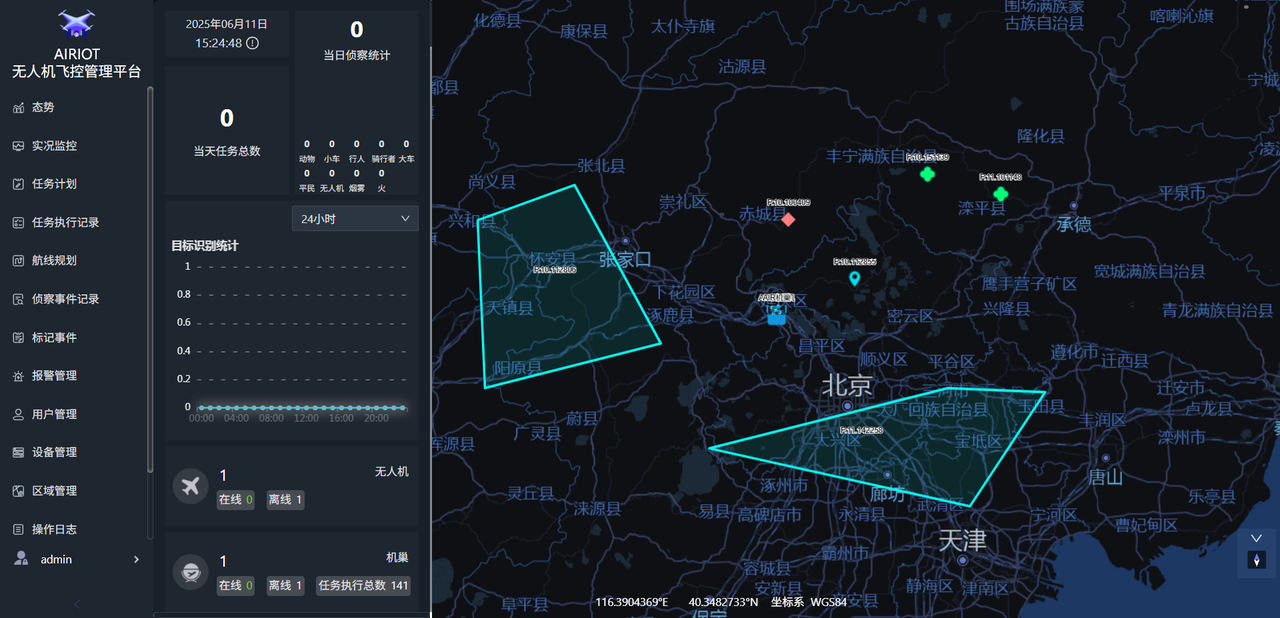Image resolution: width=1280 pixels, height=618 pixels.
Task: Click the cyan data line on the chart
Action: tap(300, 408)
